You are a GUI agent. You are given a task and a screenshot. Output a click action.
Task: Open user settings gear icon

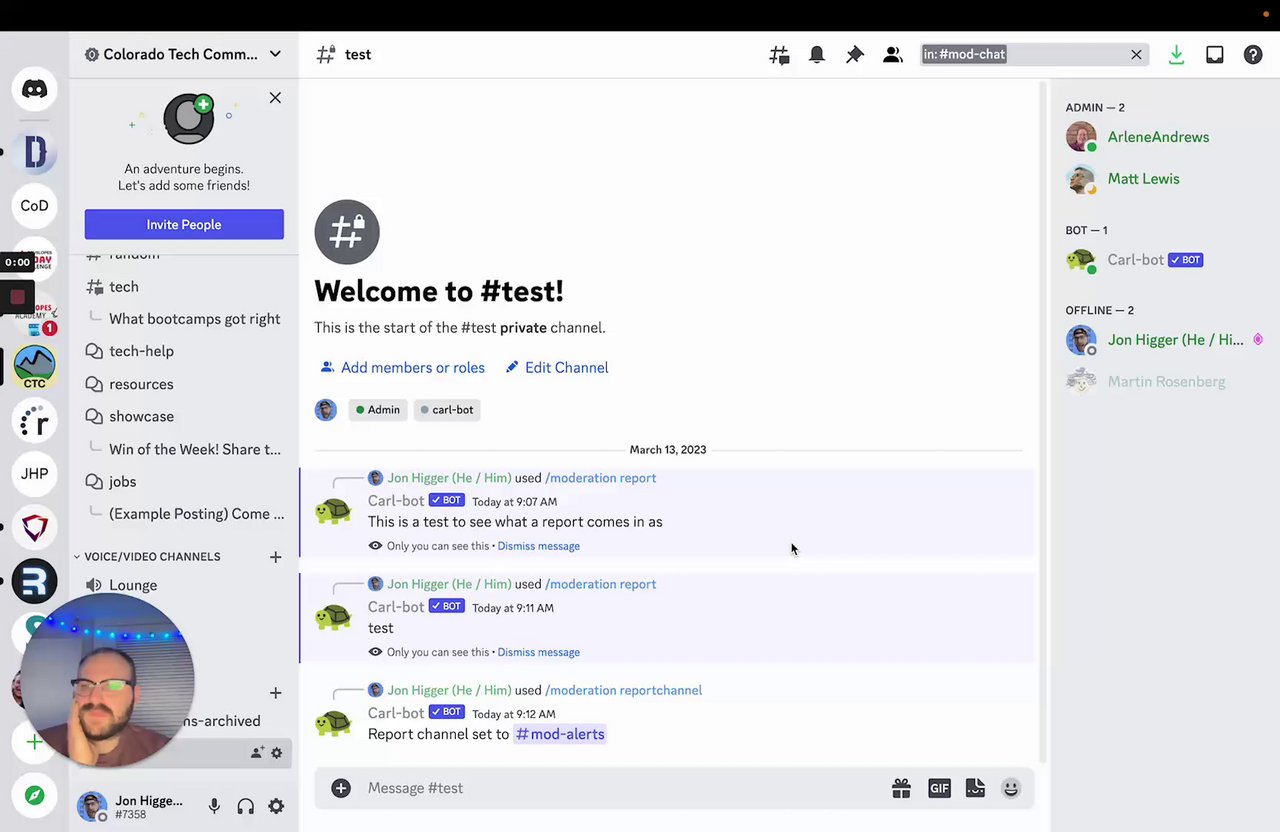click(276, 806)
